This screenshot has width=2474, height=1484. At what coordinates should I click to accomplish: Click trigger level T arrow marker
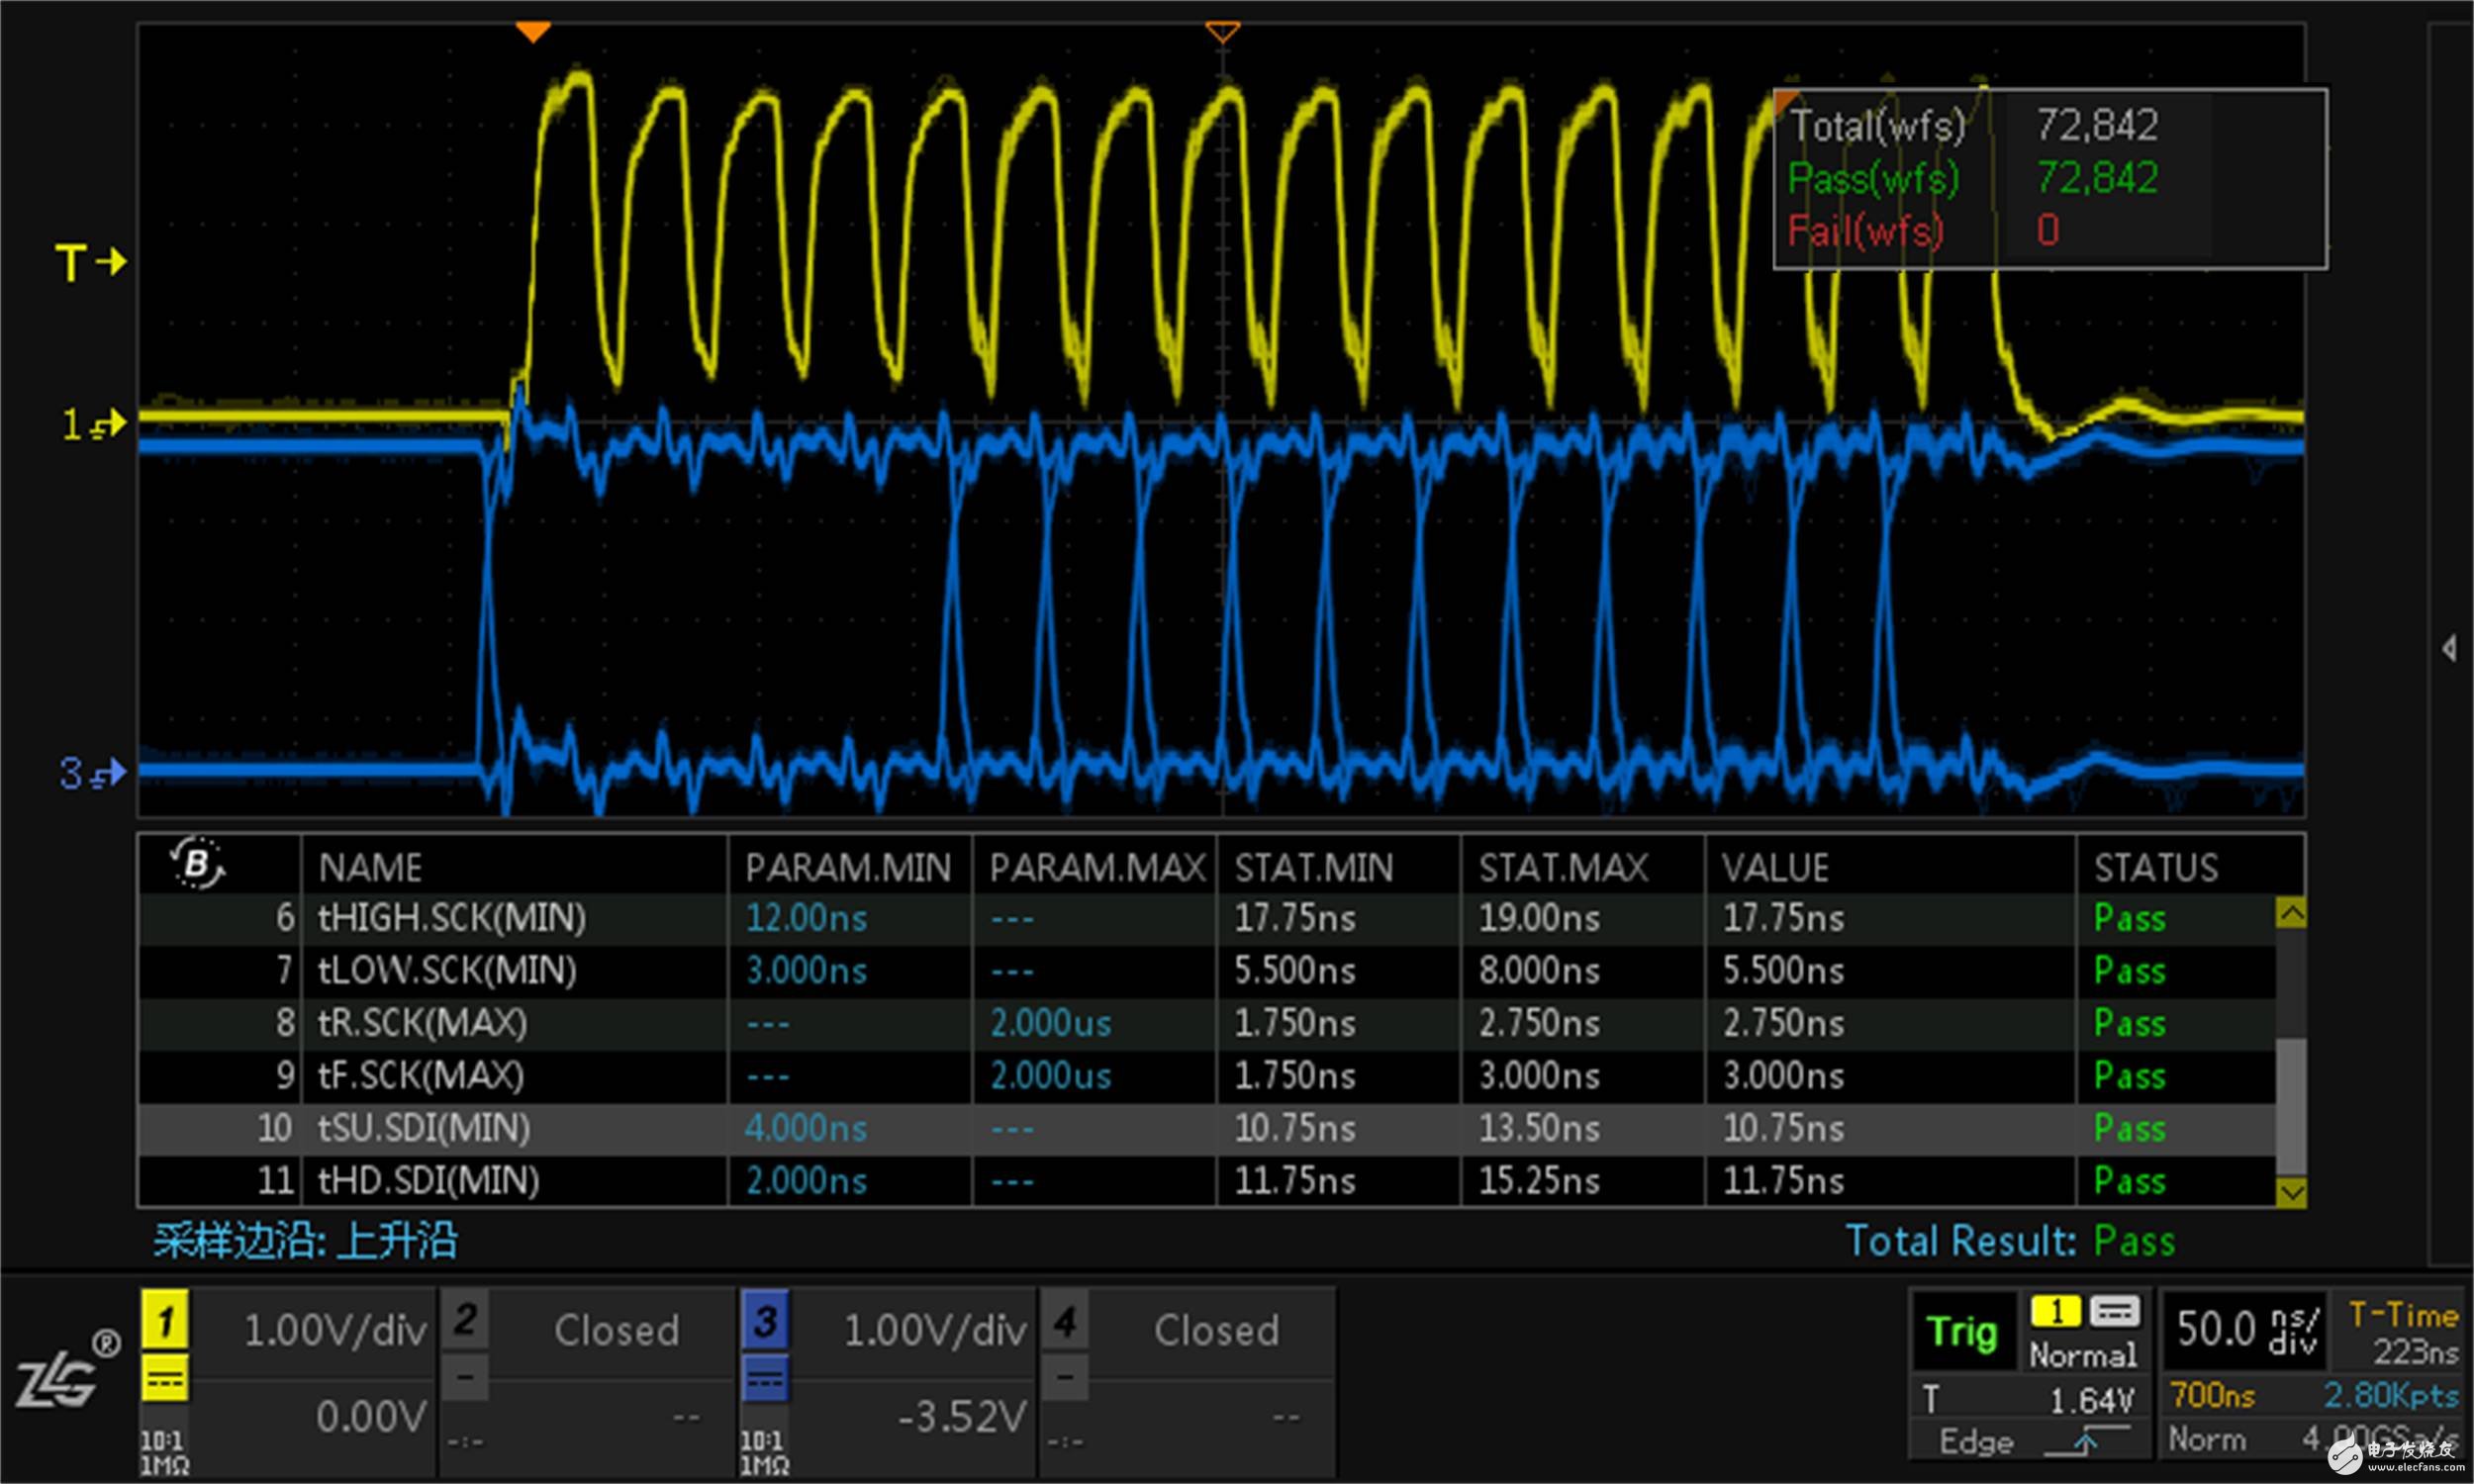[x=92, y=263]
